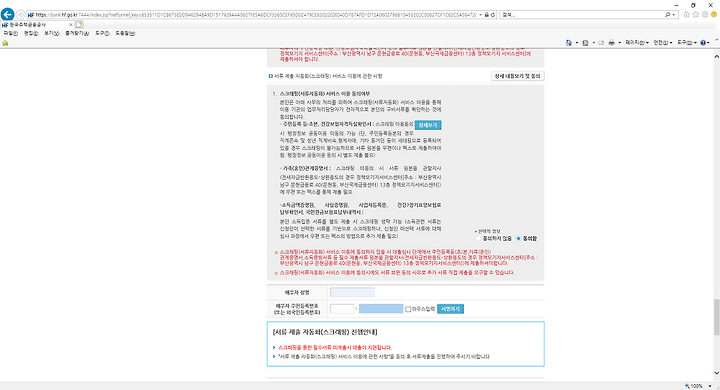Expand the print options dropdown arrow
The height and width of the screenshot is (390, 720).
[619, 43]
